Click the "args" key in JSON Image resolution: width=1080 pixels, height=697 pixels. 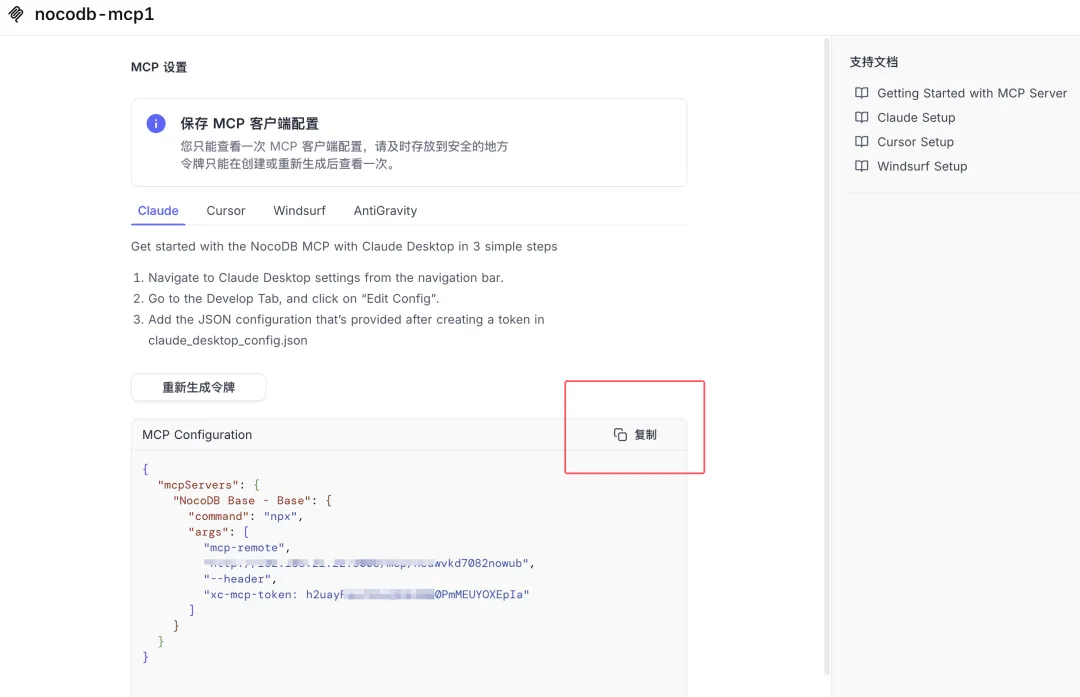(208, 532)
